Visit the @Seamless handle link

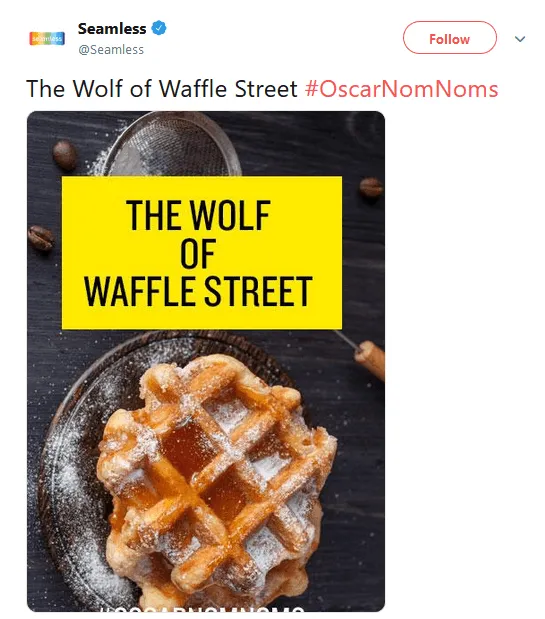(111, 50)
